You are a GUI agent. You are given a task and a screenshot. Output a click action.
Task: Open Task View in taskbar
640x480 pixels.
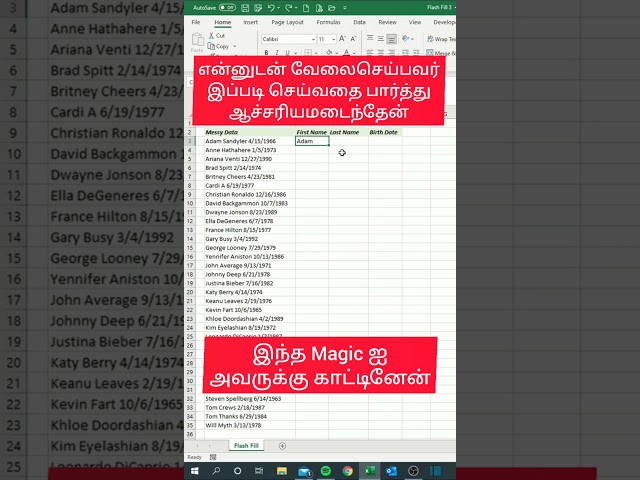259,471
